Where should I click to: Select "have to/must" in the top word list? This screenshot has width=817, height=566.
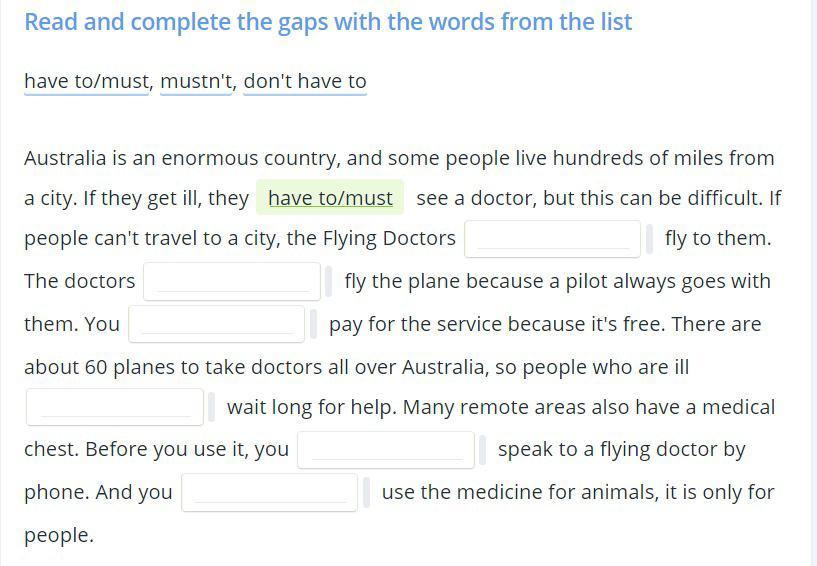(x=86, y=82)
